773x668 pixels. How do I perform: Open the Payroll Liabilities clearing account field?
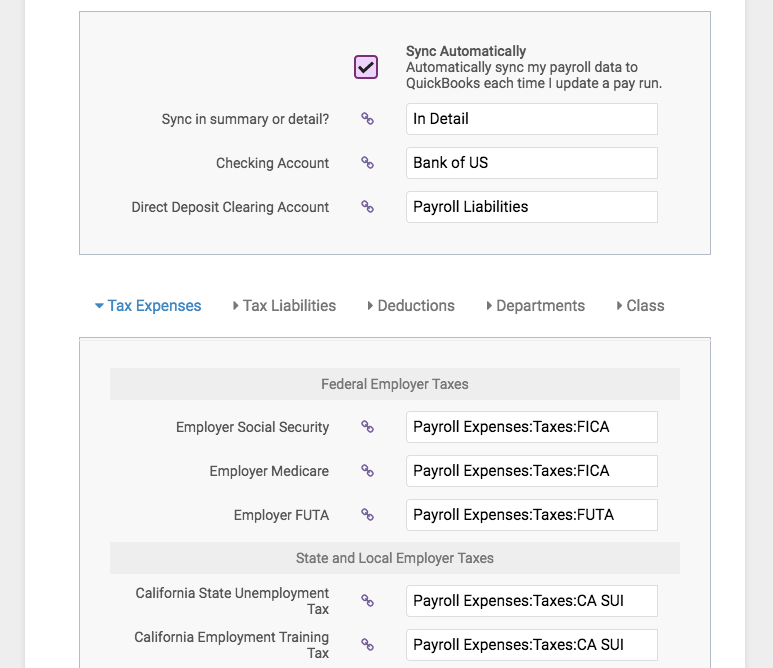532,207
